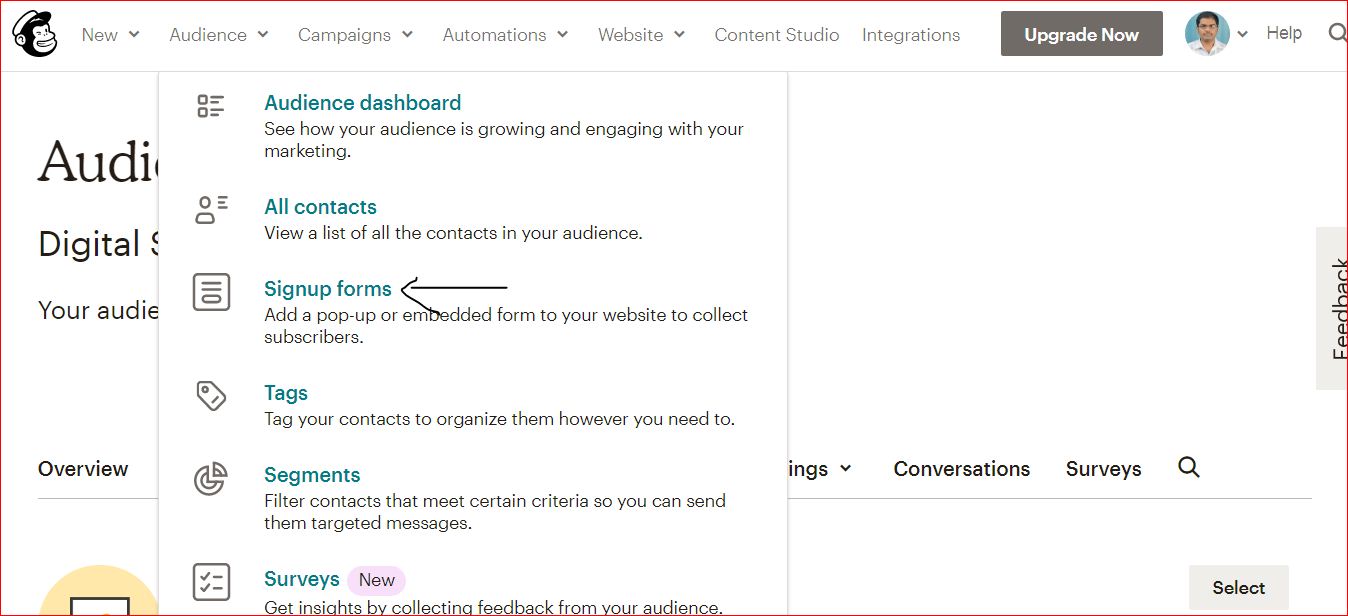Click 'Add a pop-up or embedded form' description
The width and height of the screenshot is (1348, 616).
click(x=506, y=326)
